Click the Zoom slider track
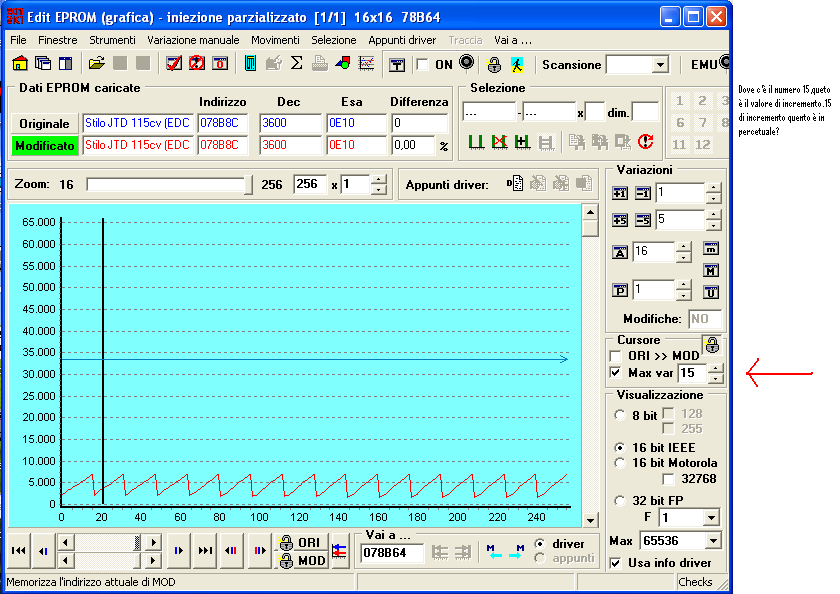 tap(169, 185)
